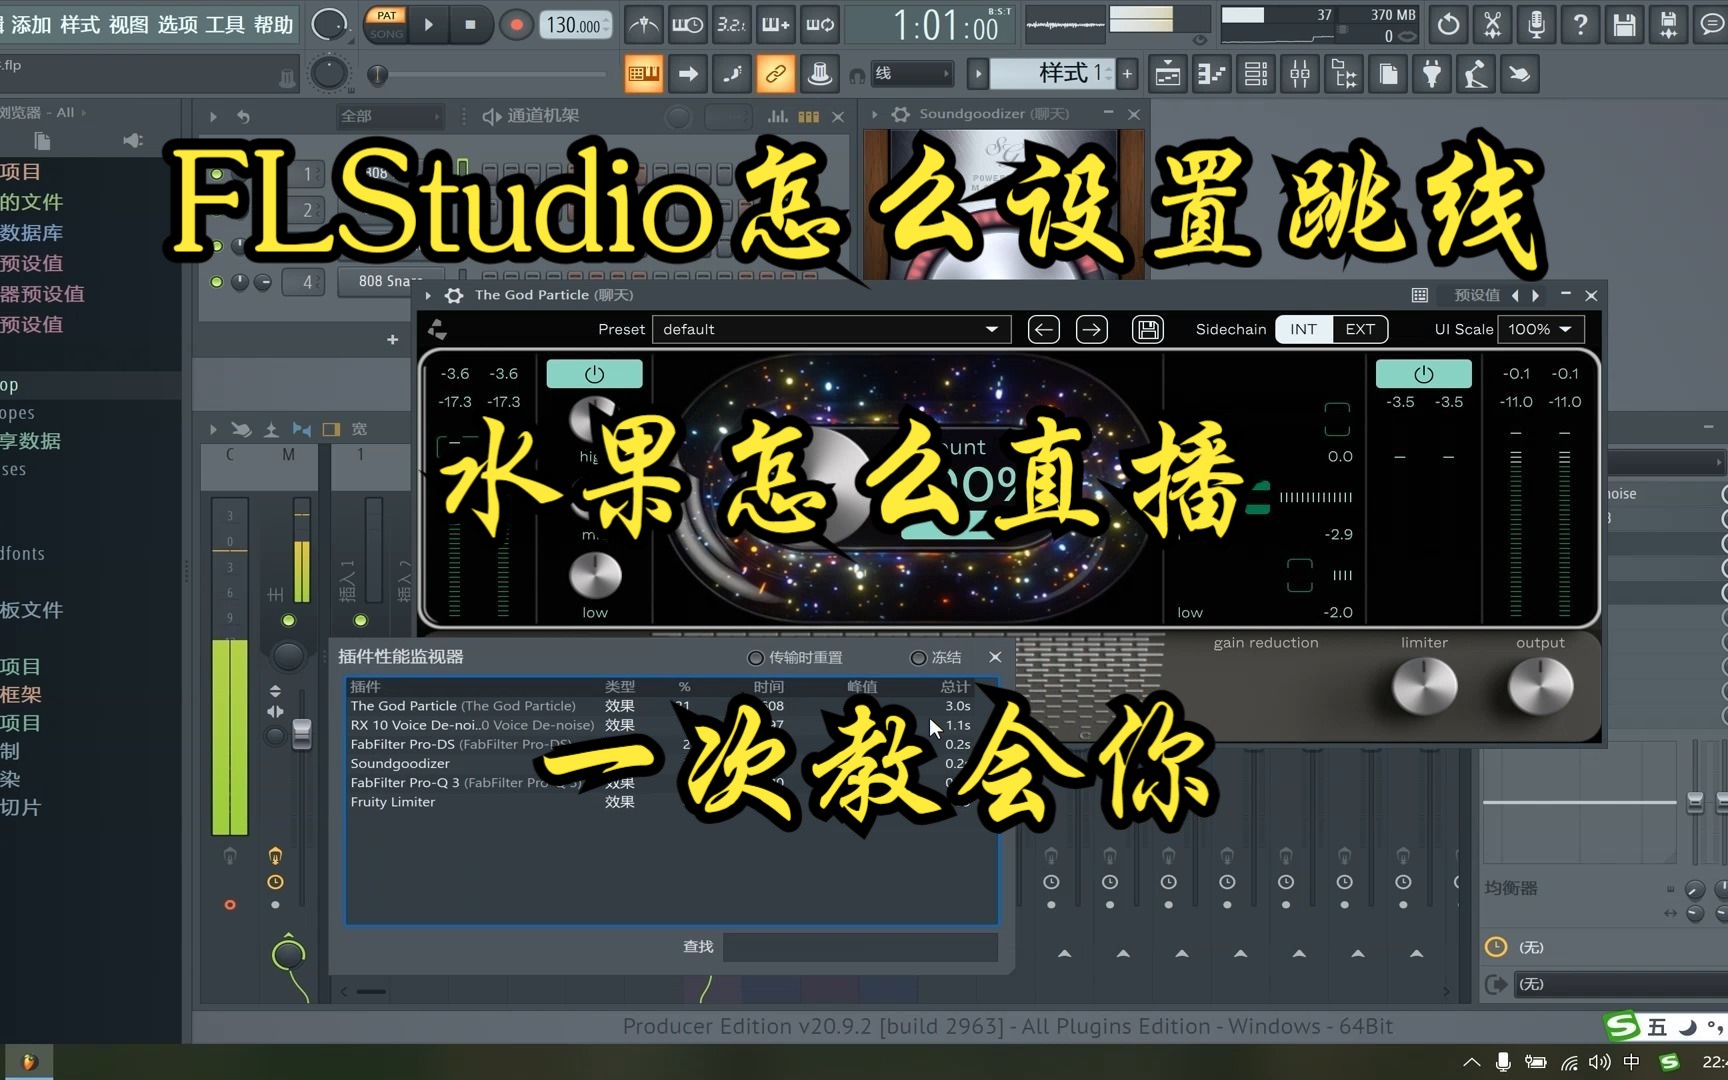
Task: Click the 查找 search field
Action: (860, 947)
